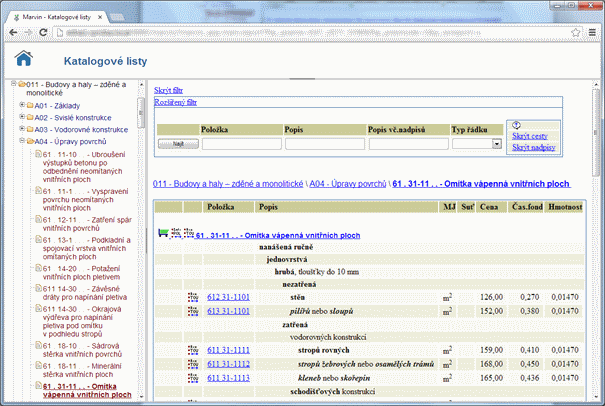Click the green cart icon beside the heading

[163, 233]
